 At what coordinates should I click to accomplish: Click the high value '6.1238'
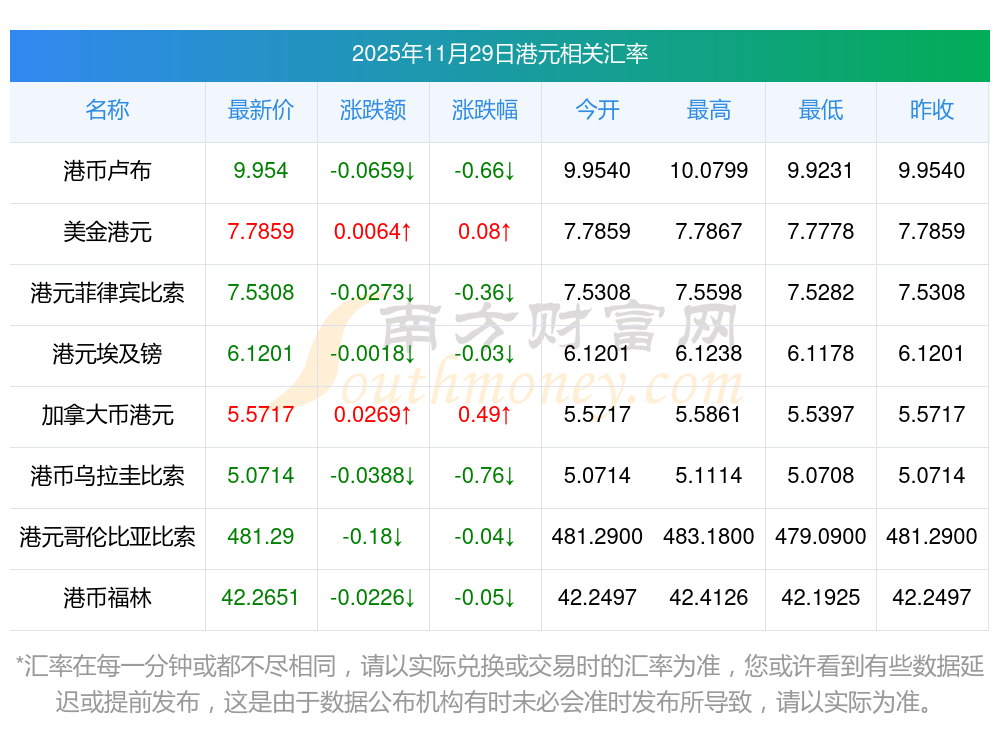click(x=709, y=353)
